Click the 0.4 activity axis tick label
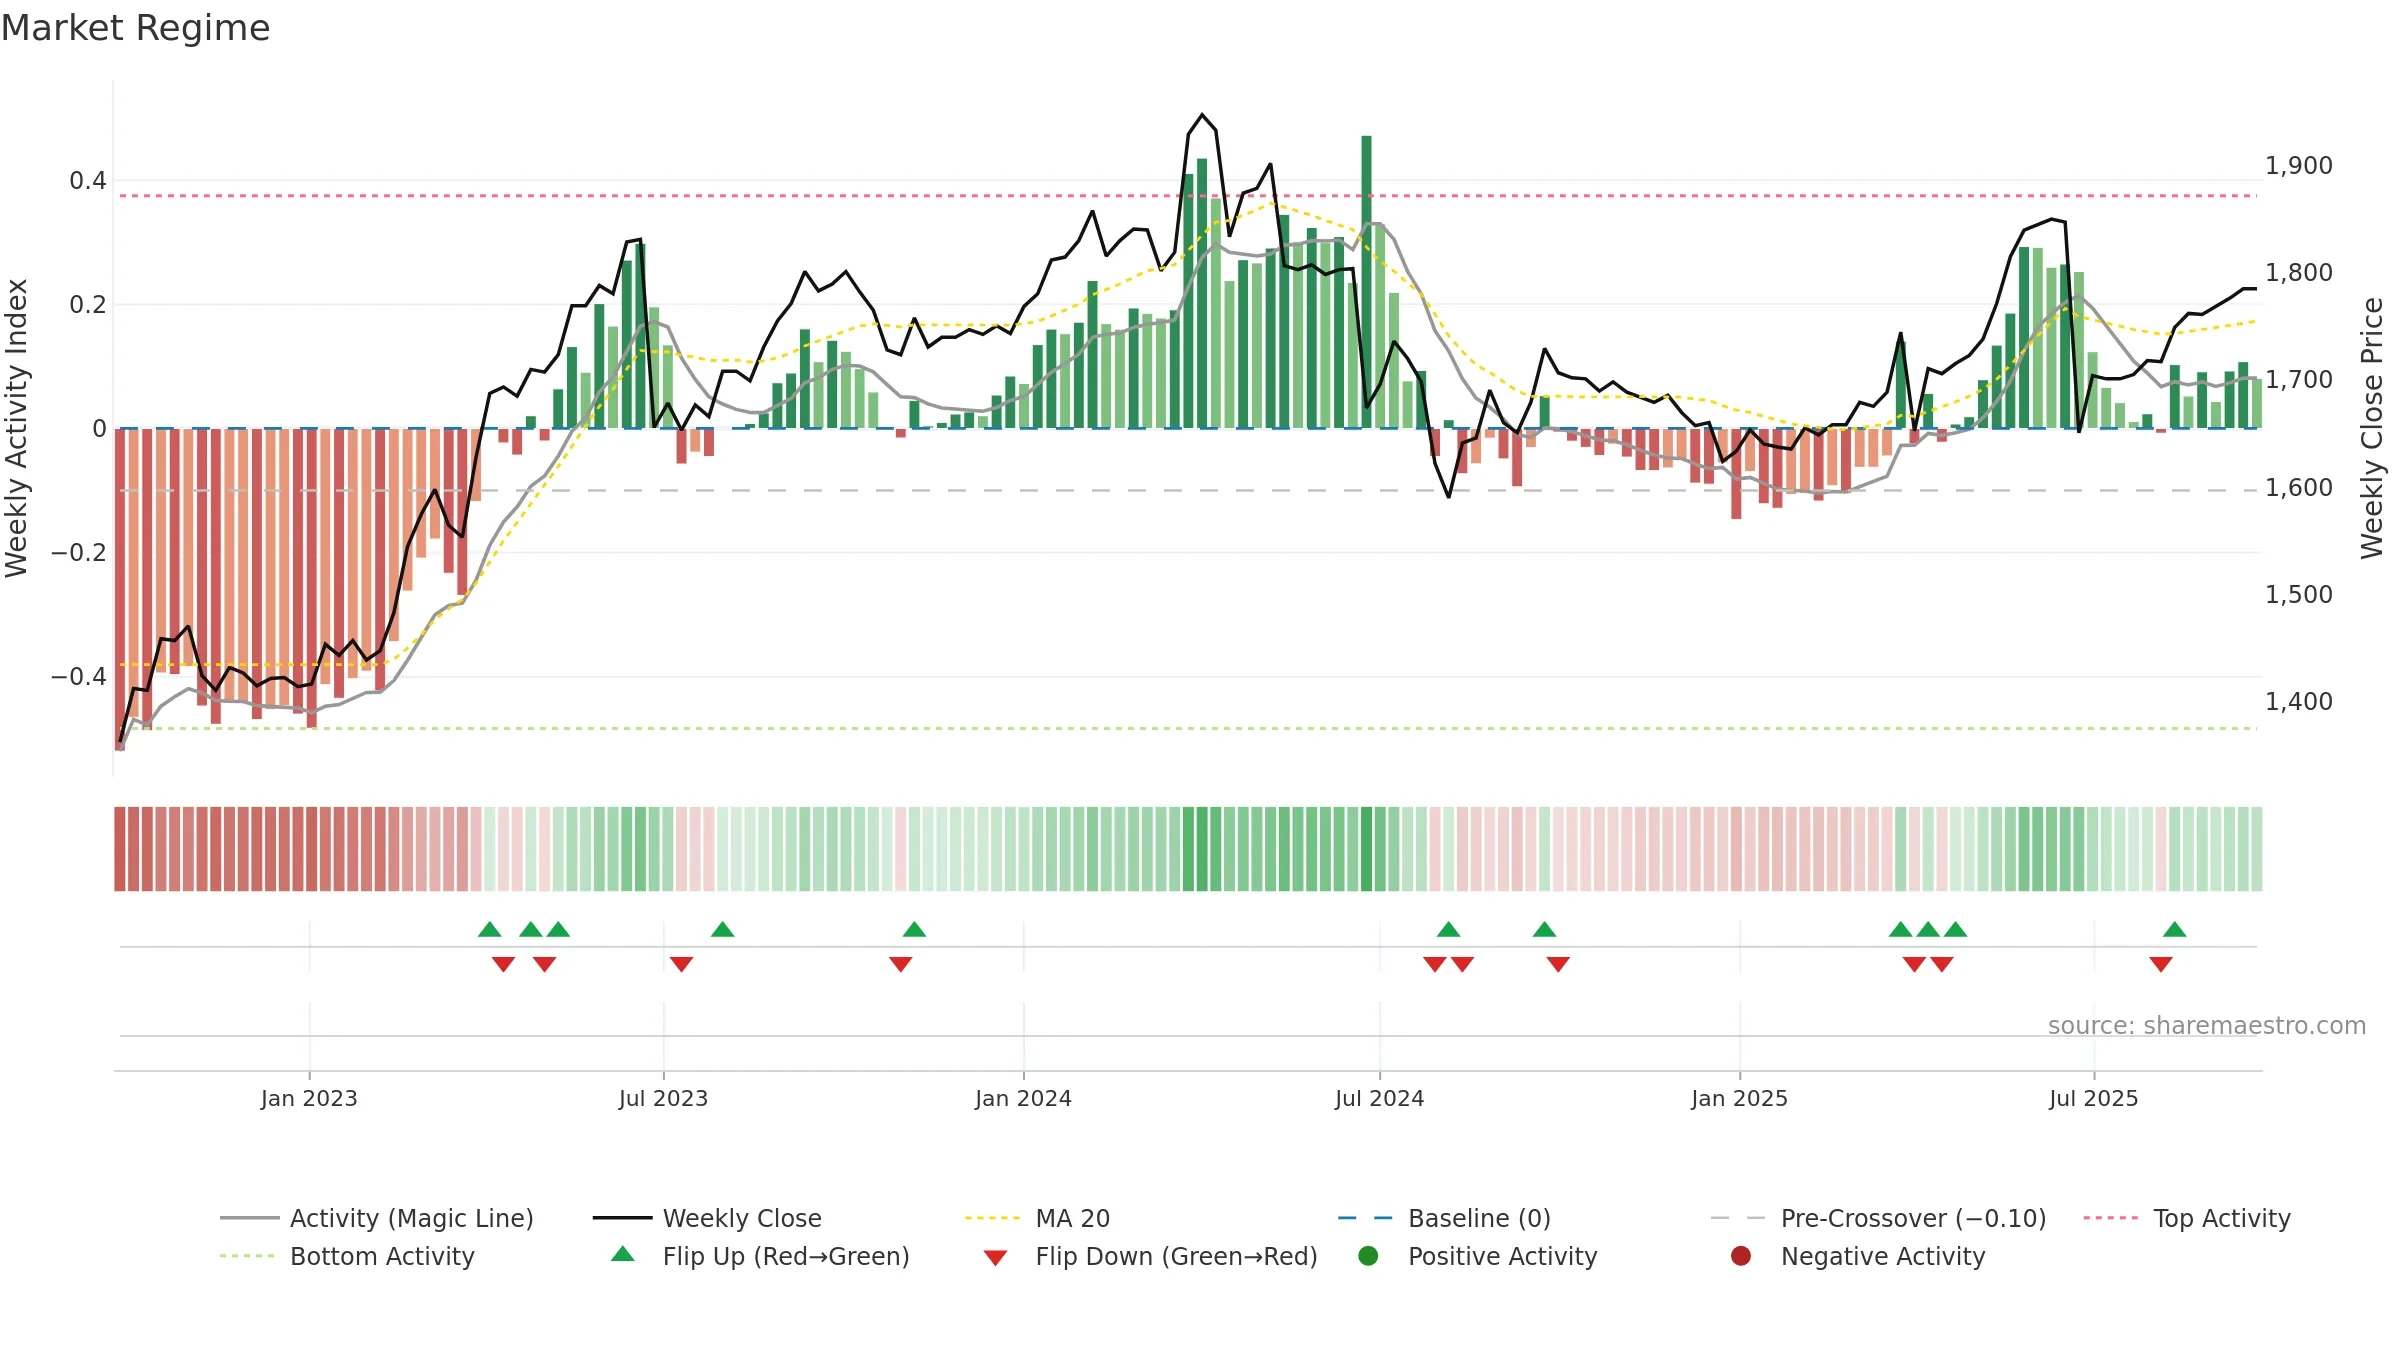 (x=87, y=181)
